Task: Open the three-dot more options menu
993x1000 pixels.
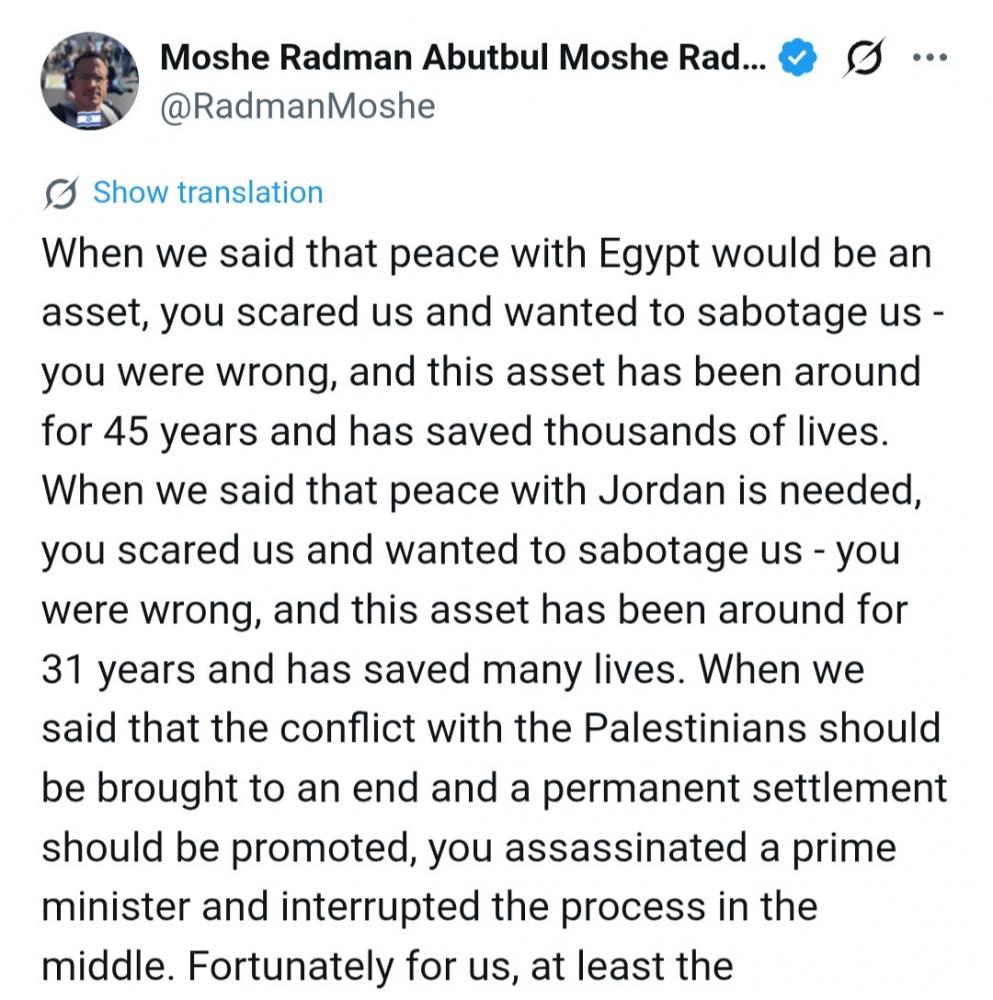Action: pos(930,58)
